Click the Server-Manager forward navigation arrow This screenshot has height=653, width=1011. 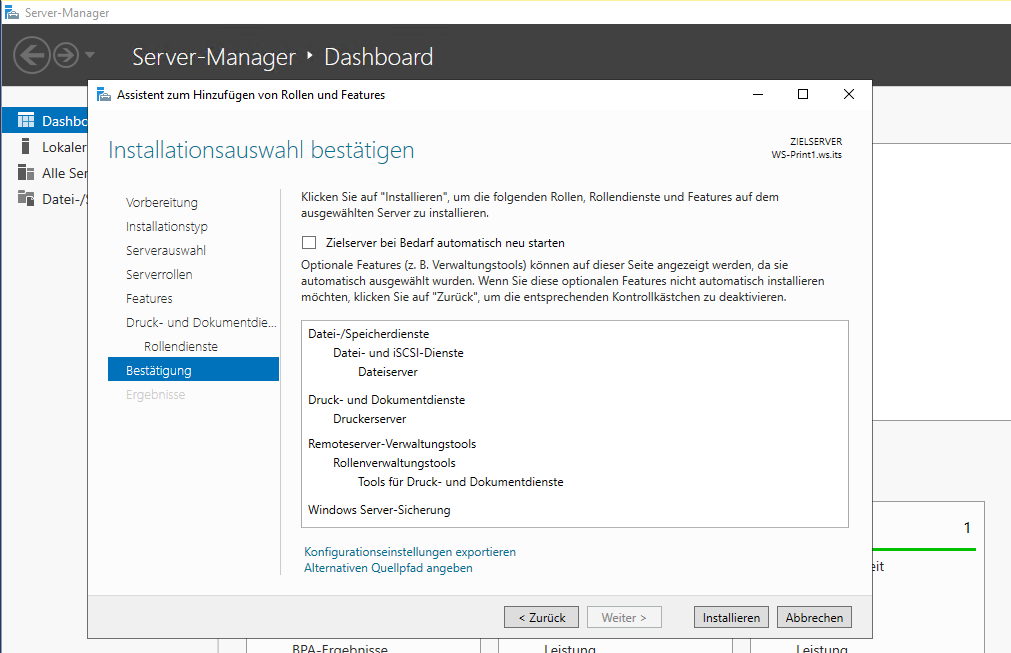click(66, 55)
